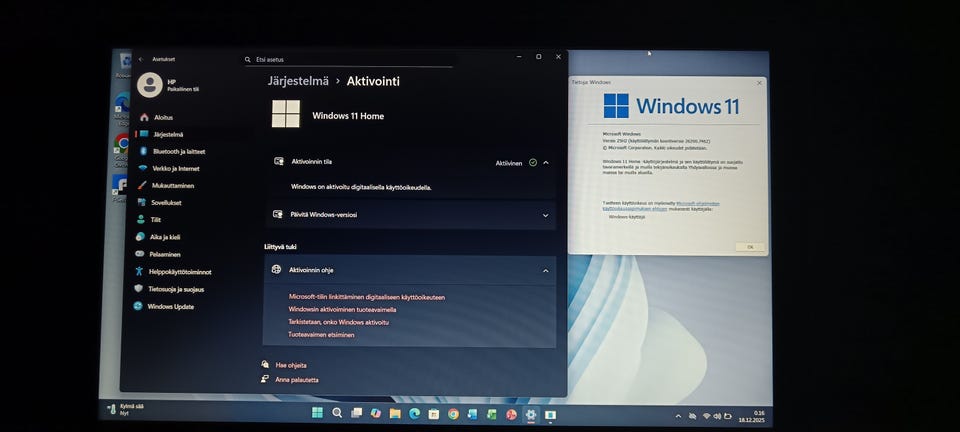Open File Explorer from the taskbar
The image size is (960, 432).
[x=395, y=414]
